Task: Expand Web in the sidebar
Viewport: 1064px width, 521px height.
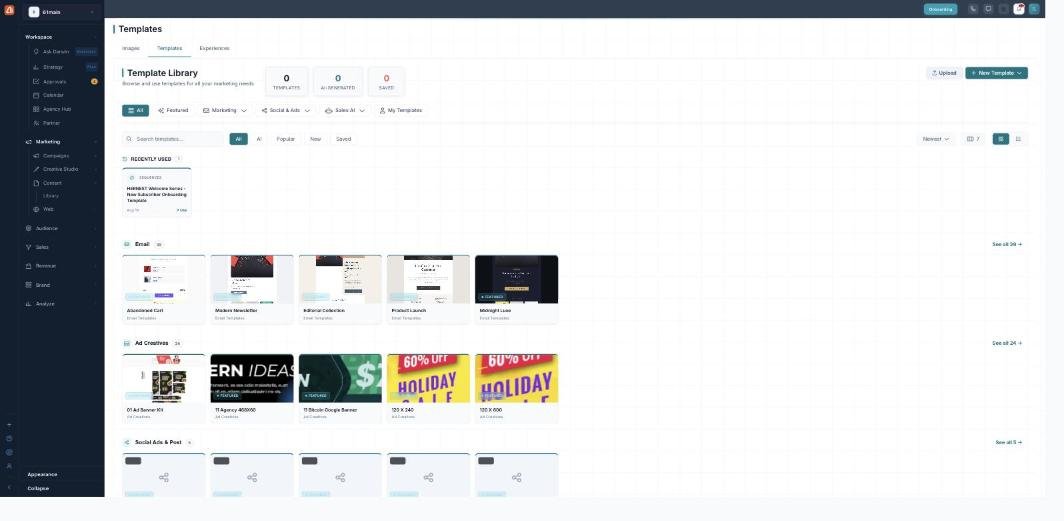Action: tap(64, 209)
